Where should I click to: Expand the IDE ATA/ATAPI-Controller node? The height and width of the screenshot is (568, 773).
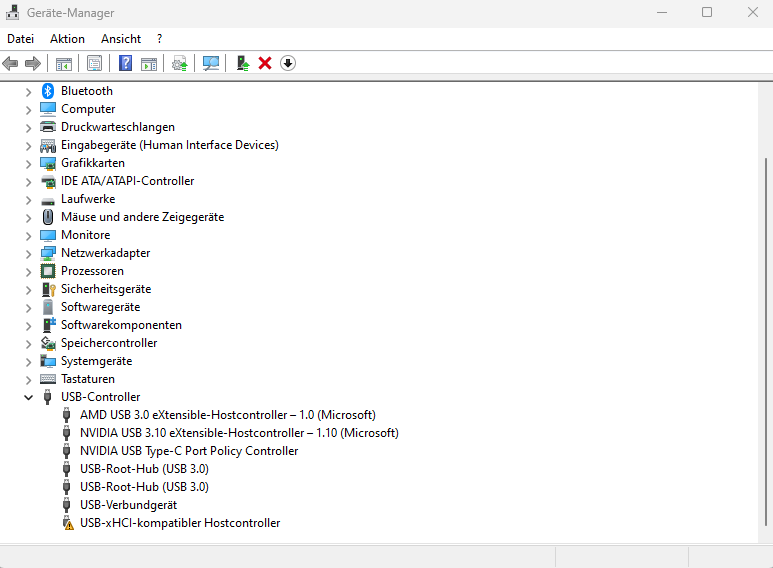point(28,181)
